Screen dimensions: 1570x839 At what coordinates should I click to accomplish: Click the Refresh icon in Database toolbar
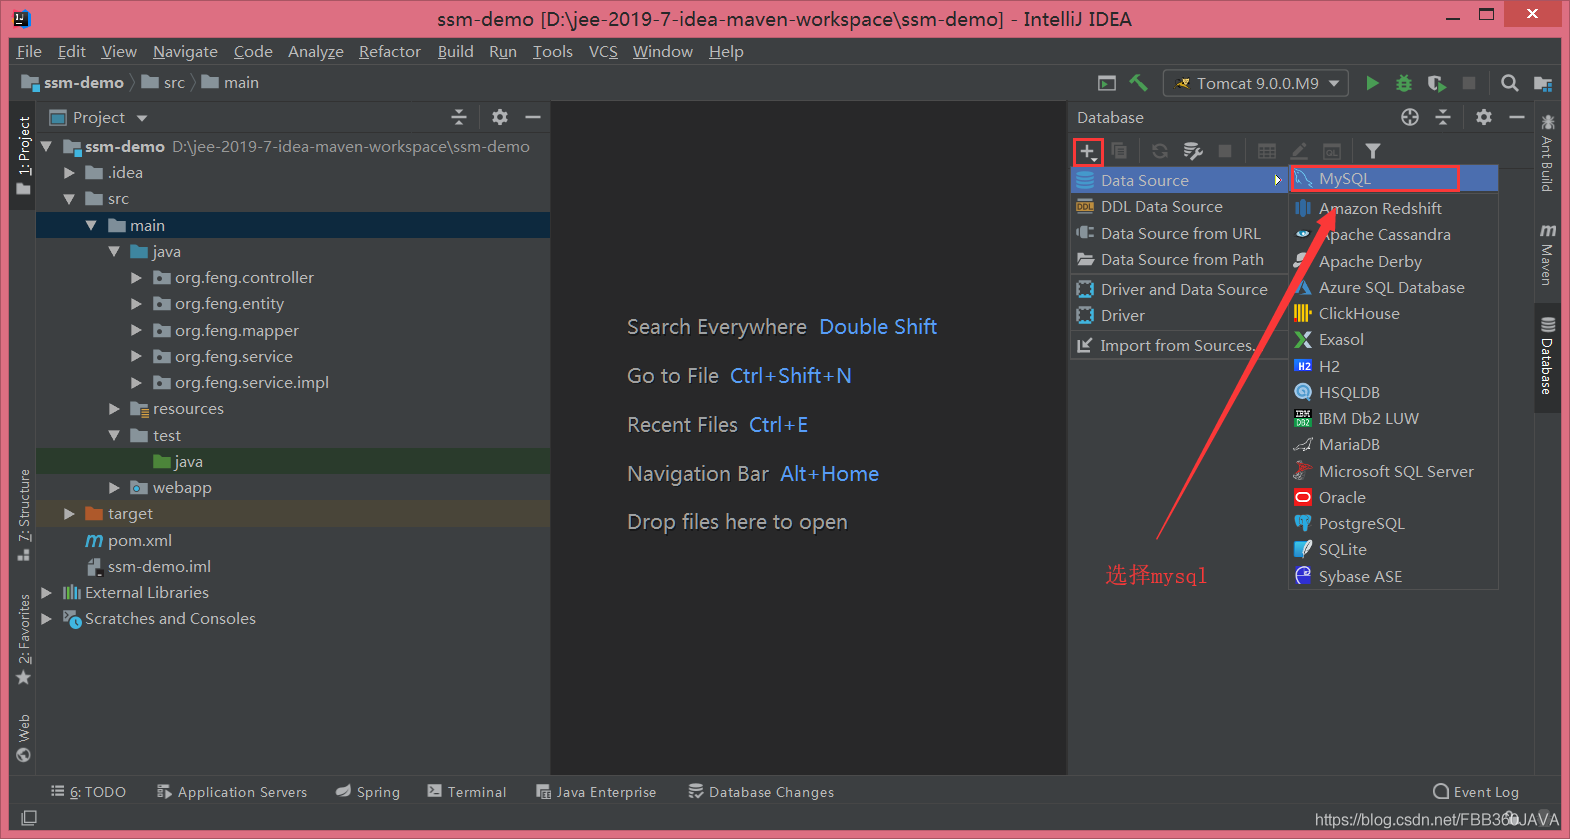(x=1160, y=151)
